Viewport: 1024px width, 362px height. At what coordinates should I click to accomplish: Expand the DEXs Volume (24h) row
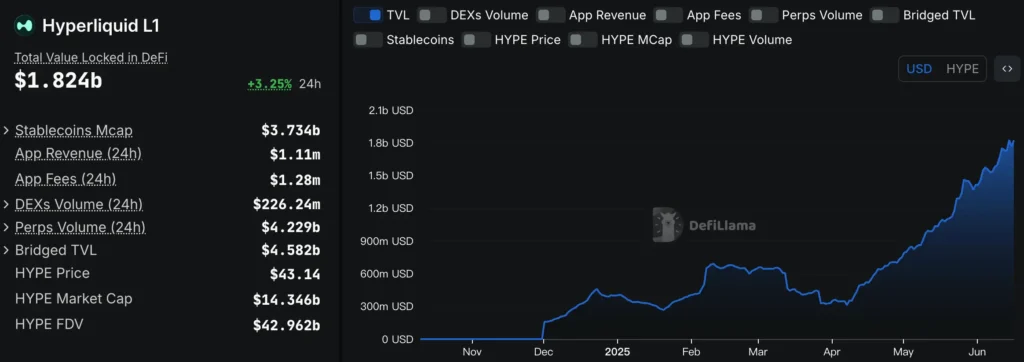7,205
